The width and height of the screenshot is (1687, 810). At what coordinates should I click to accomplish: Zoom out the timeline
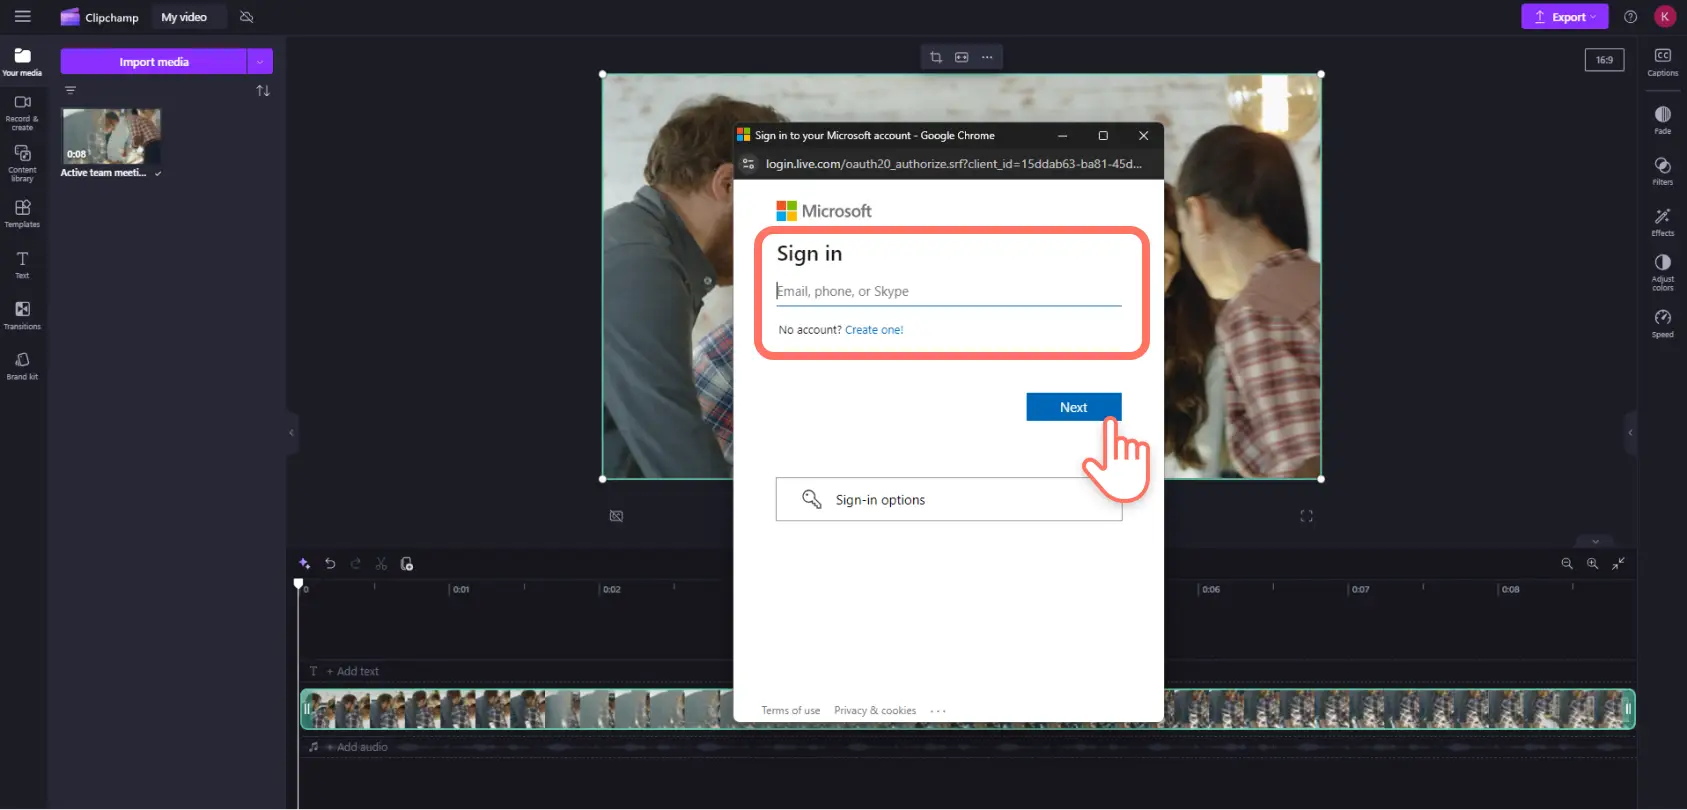1567,564
